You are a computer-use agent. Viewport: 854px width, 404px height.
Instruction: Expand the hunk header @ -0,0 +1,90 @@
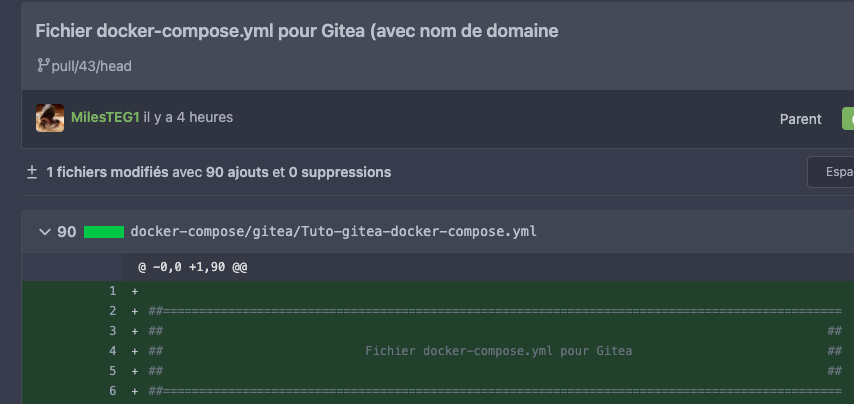[x=192, y=268]
